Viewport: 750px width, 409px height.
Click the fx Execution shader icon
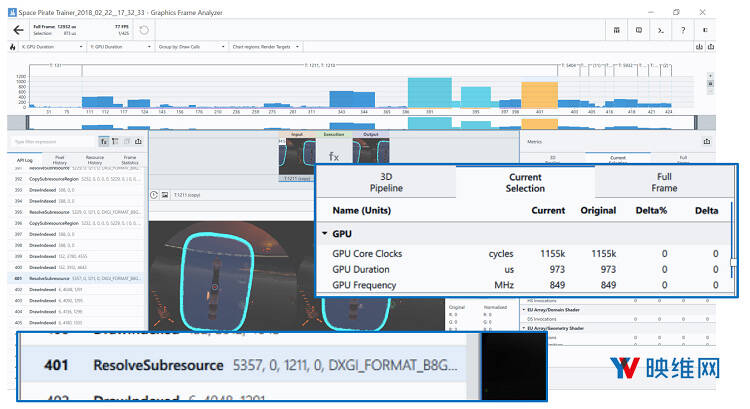click(x=335, y=155)
